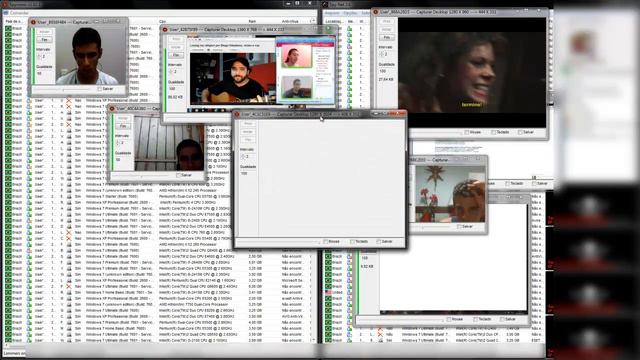Viewport: 640px width, 360px height.
Task: Open the second menu in right main window
Action: click(x=350, y=13)
